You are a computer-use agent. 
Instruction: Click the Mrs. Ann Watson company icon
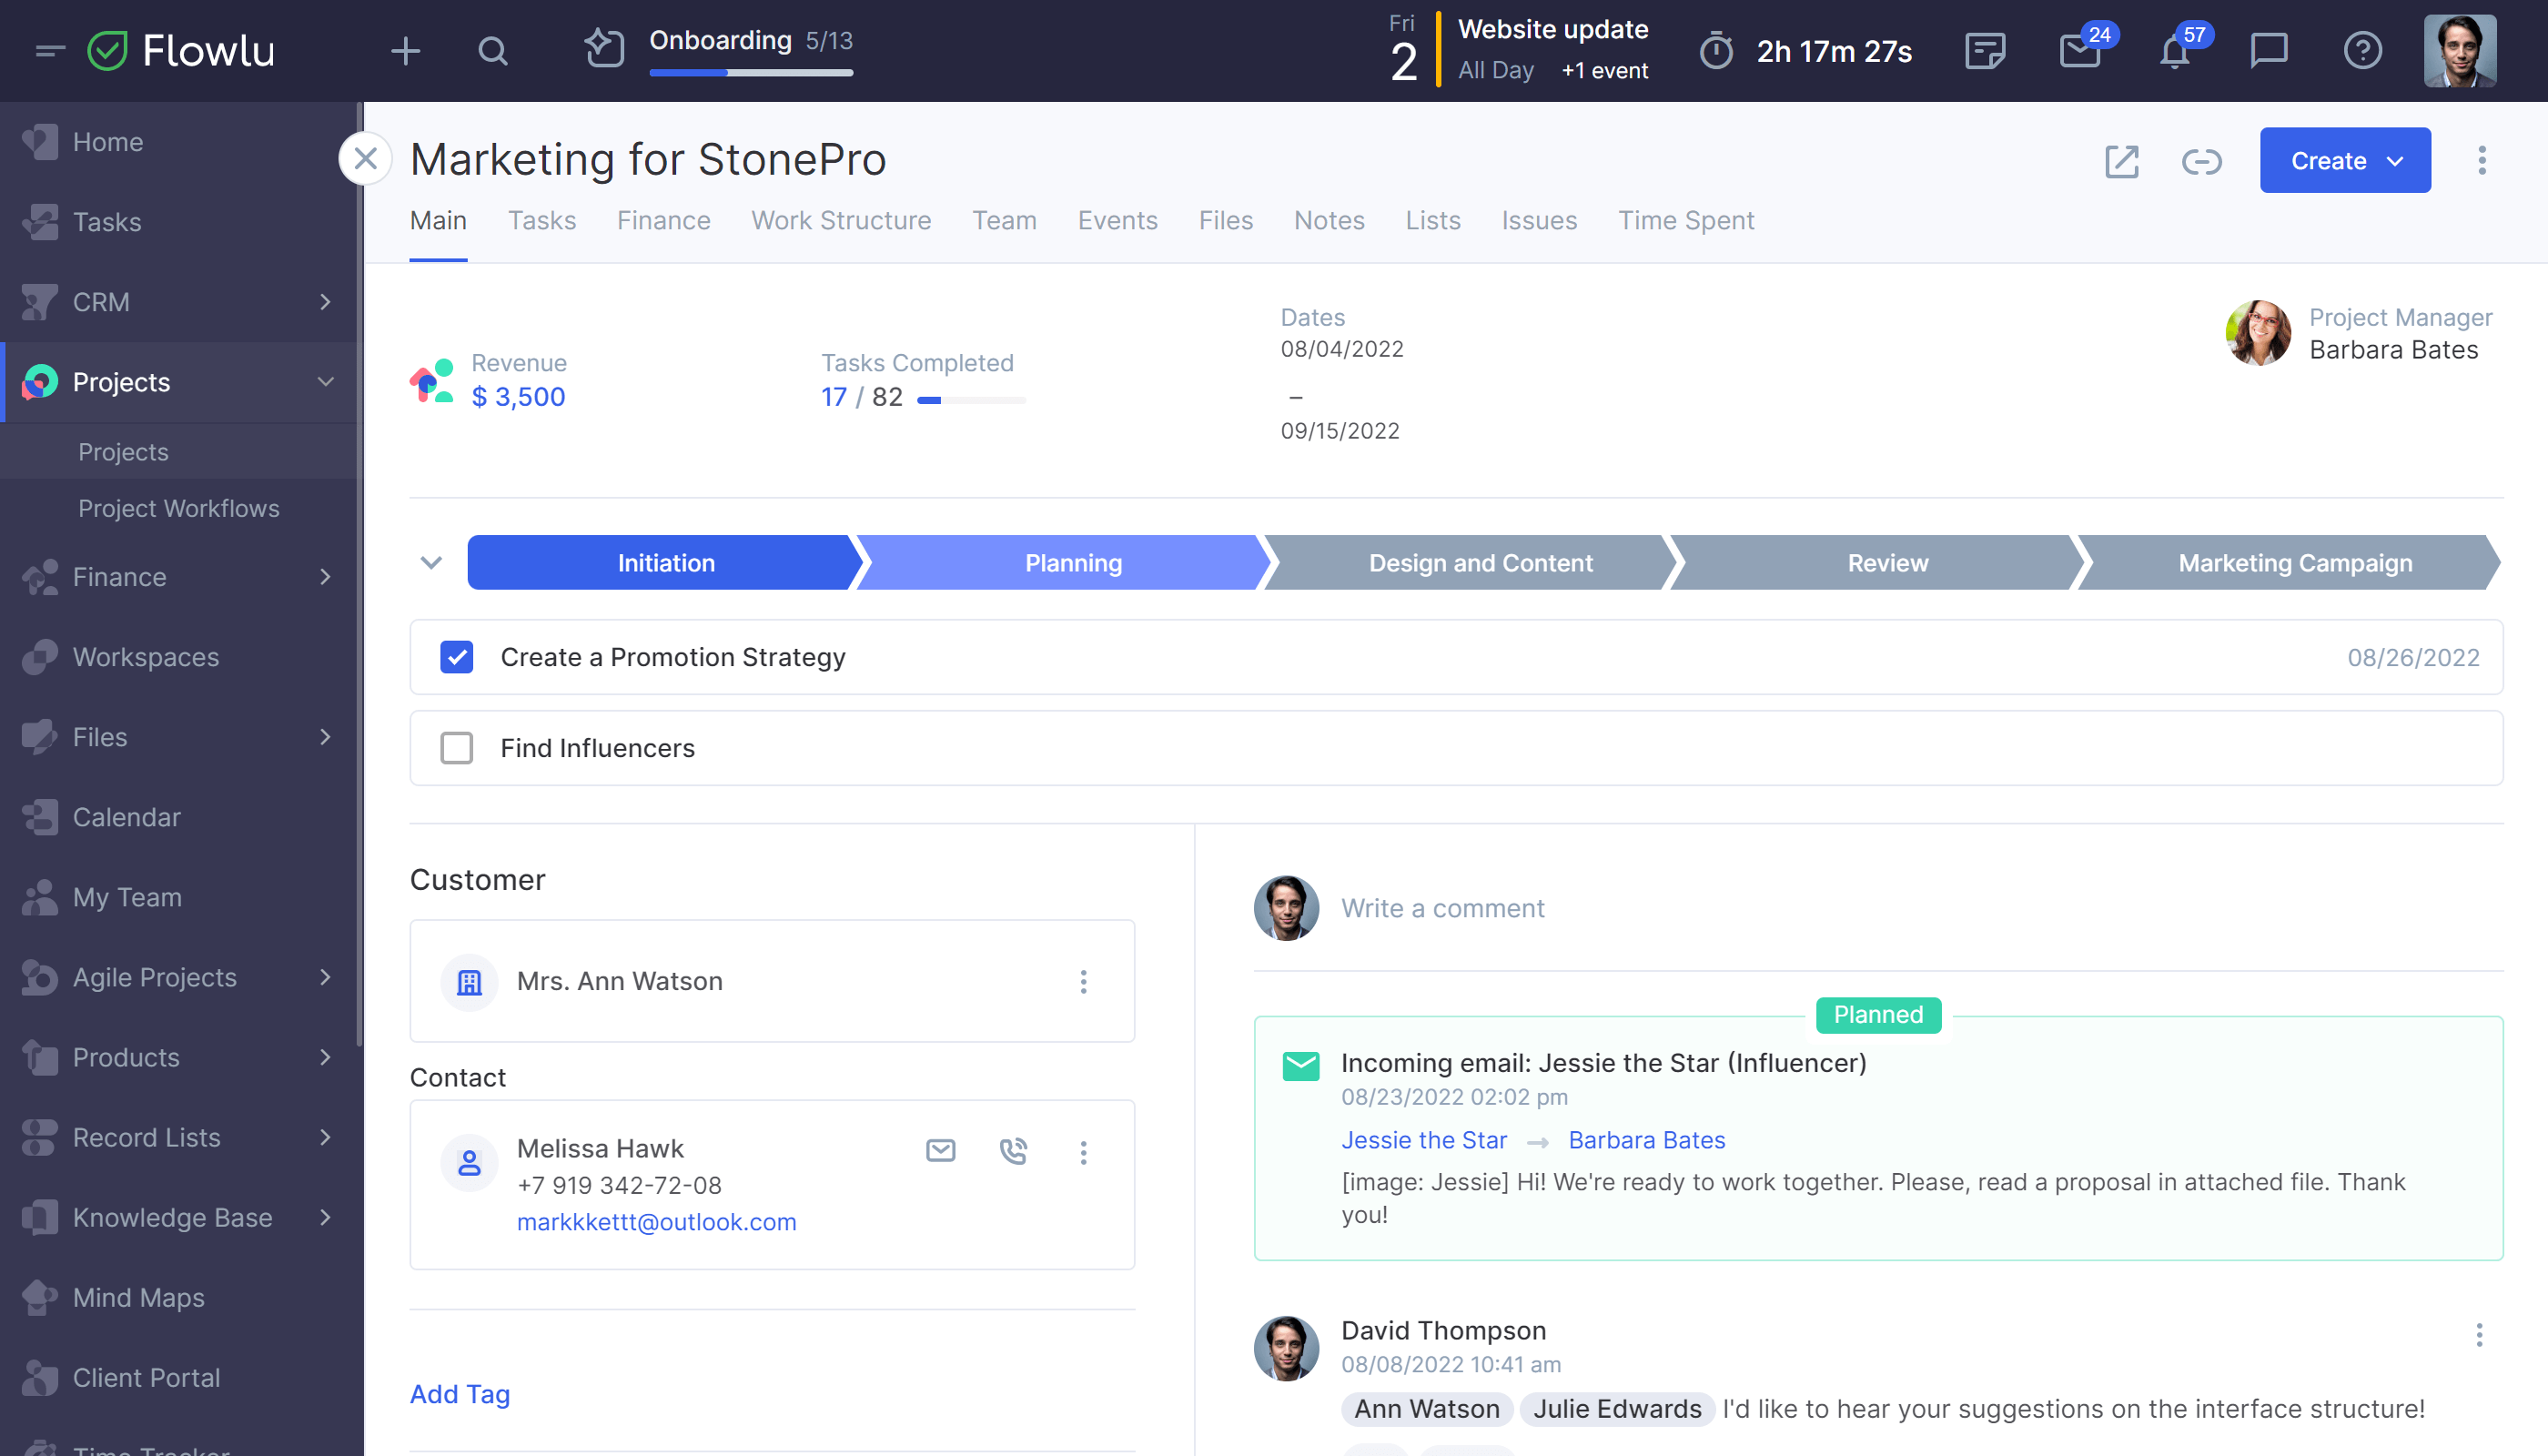click(469, 982)
